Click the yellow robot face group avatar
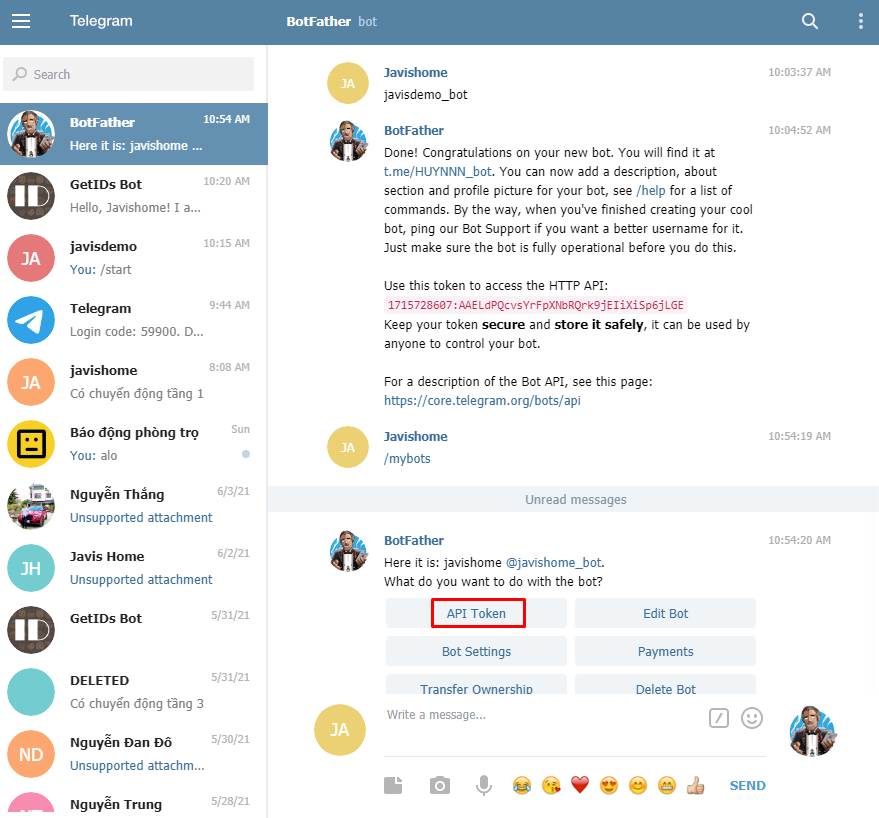879x818 pixels. (x=31, y=444)
